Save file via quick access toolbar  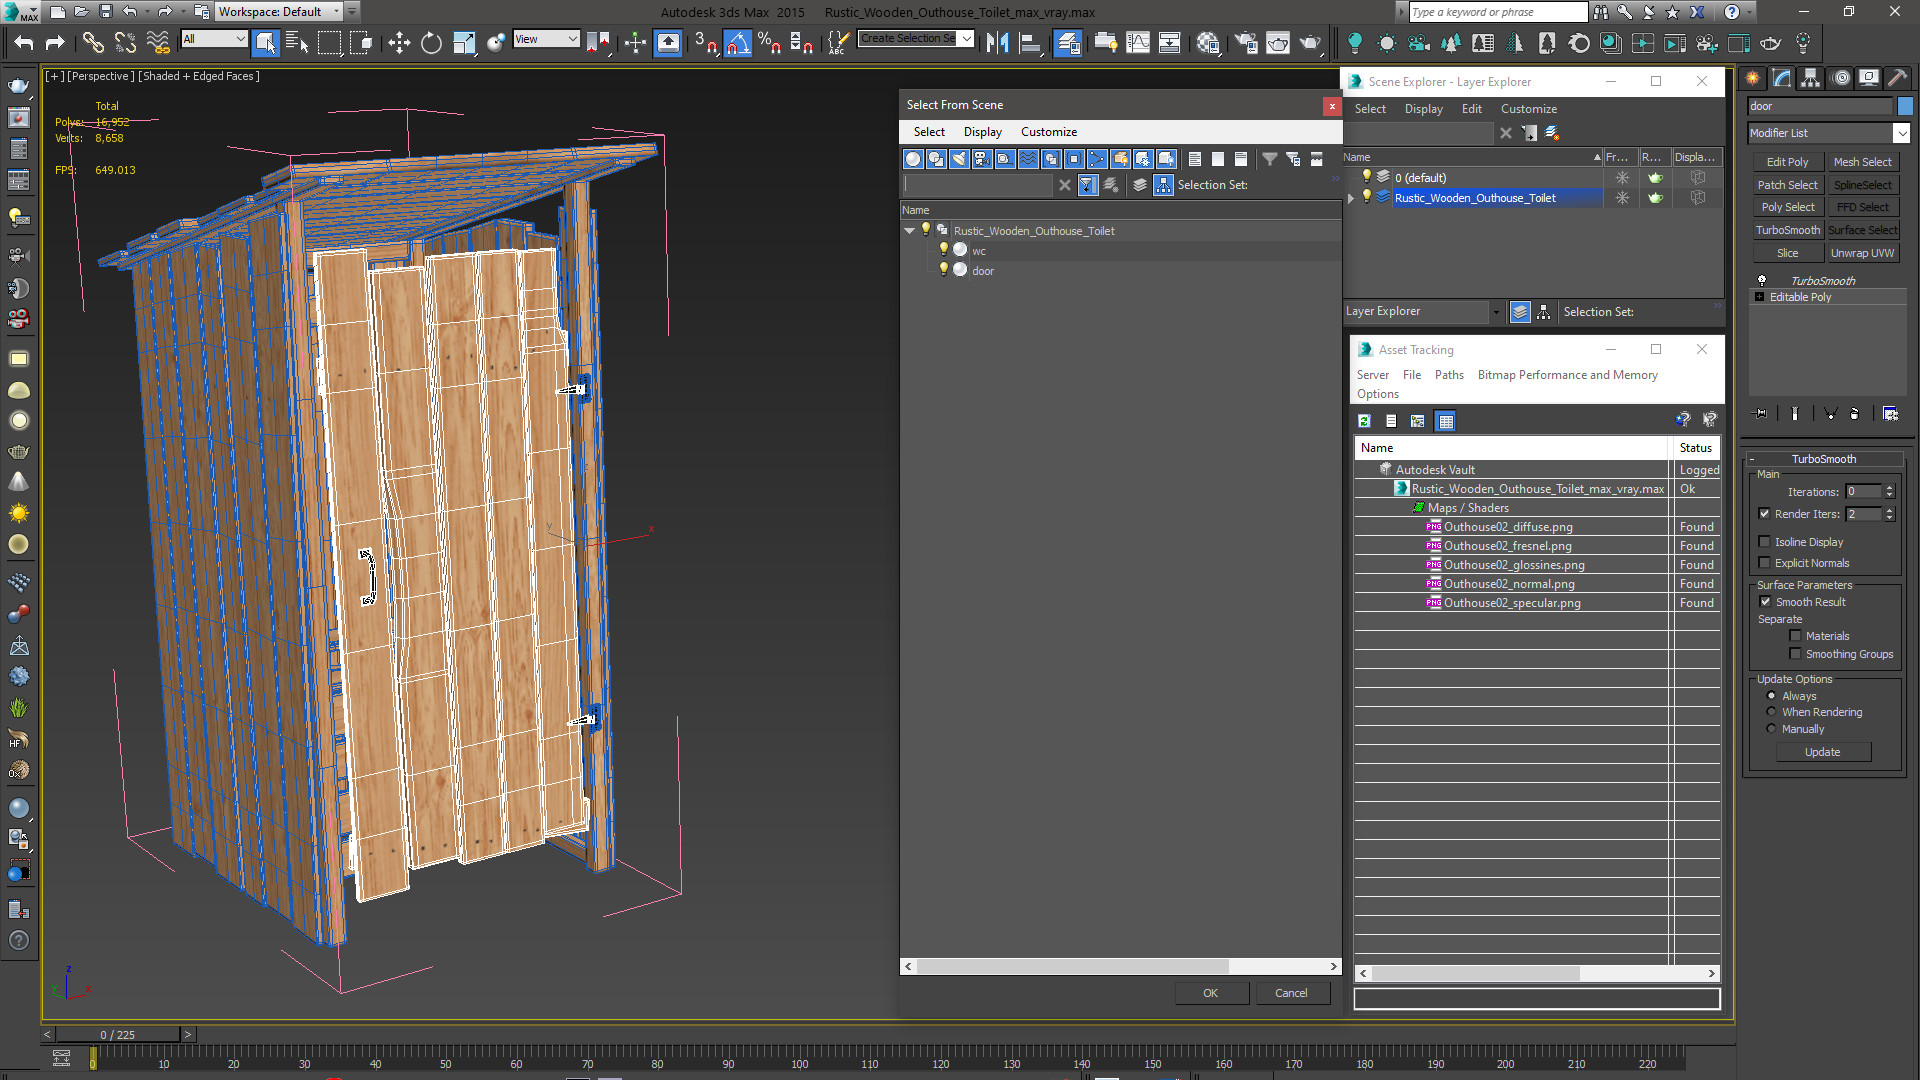(x=105, y=12)
